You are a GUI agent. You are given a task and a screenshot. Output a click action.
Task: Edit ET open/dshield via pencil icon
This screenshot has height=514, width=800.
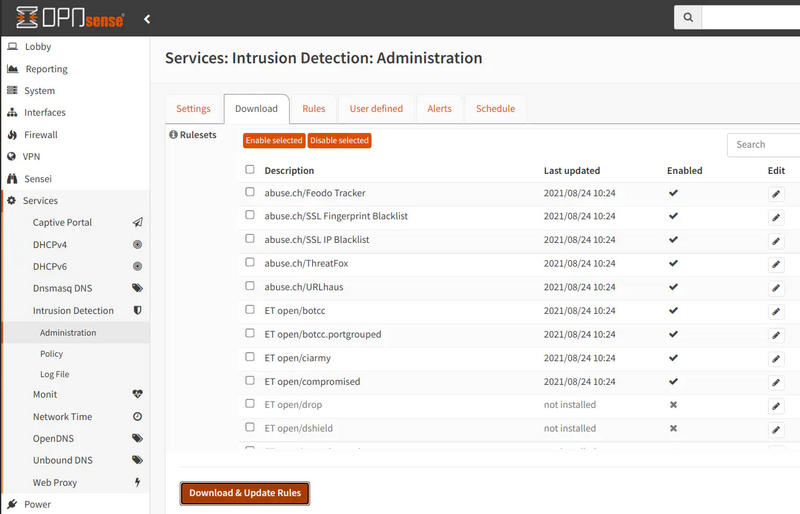pyautogui.click(x=776, y=429)
